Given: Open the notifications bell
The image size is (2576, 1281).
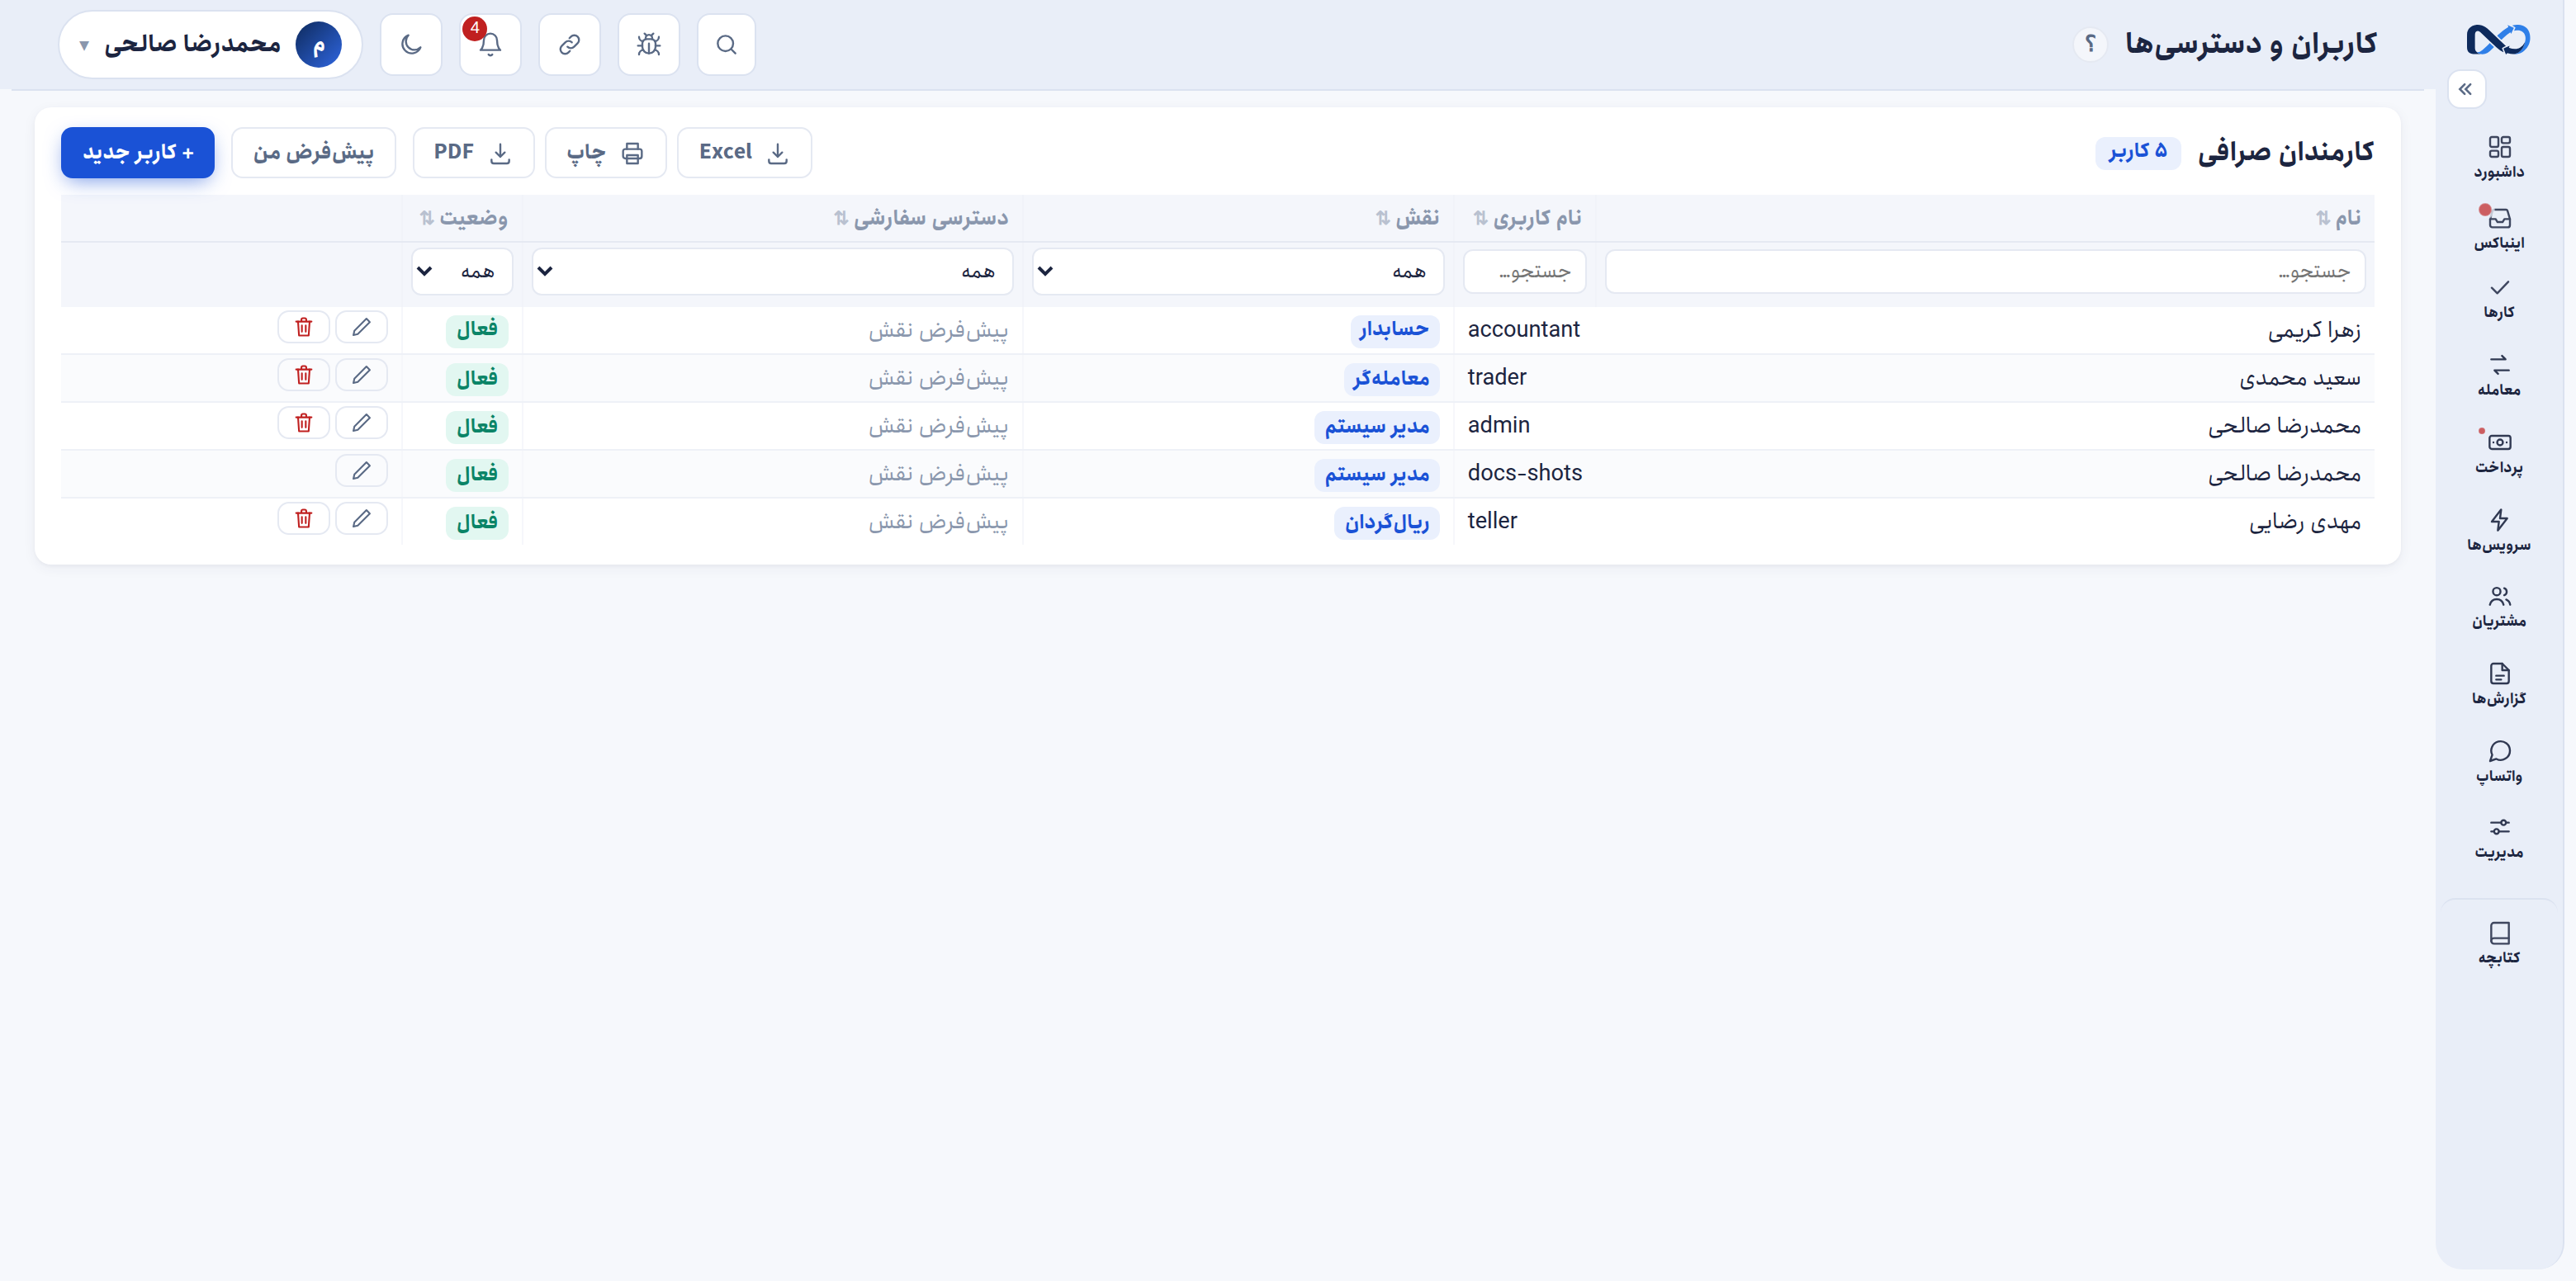Looking at the screenshot, I should point(490,45).
